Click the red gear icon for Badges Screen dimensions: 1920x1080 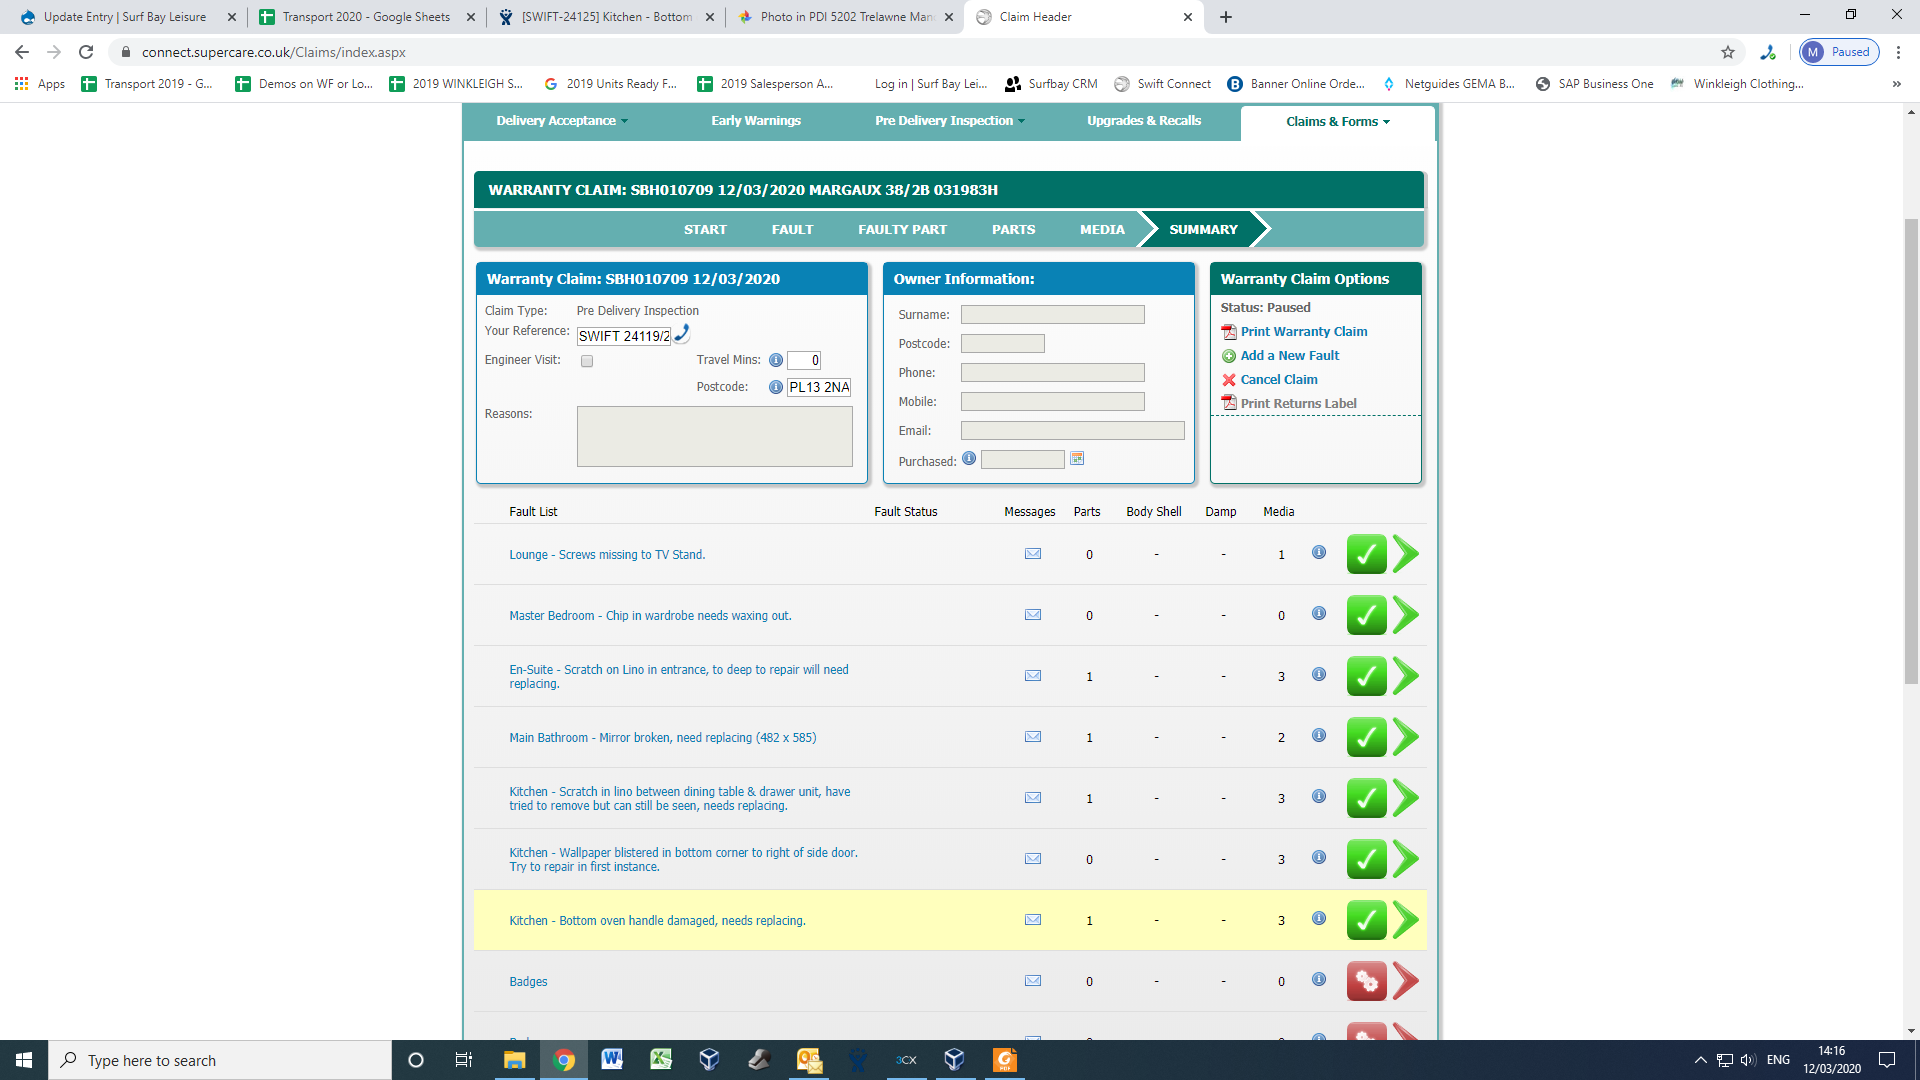[x=1366, y=981]
